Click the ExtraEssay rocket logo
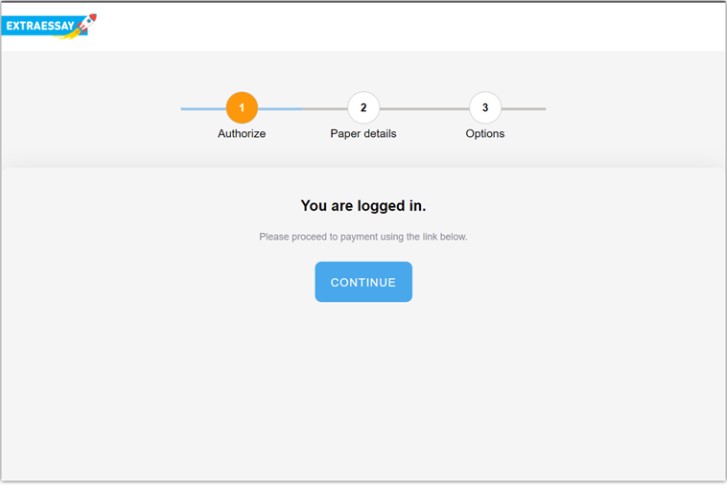The width and height of the screenshot is (727, 486). pyautogui.click(x=49, y=26)
